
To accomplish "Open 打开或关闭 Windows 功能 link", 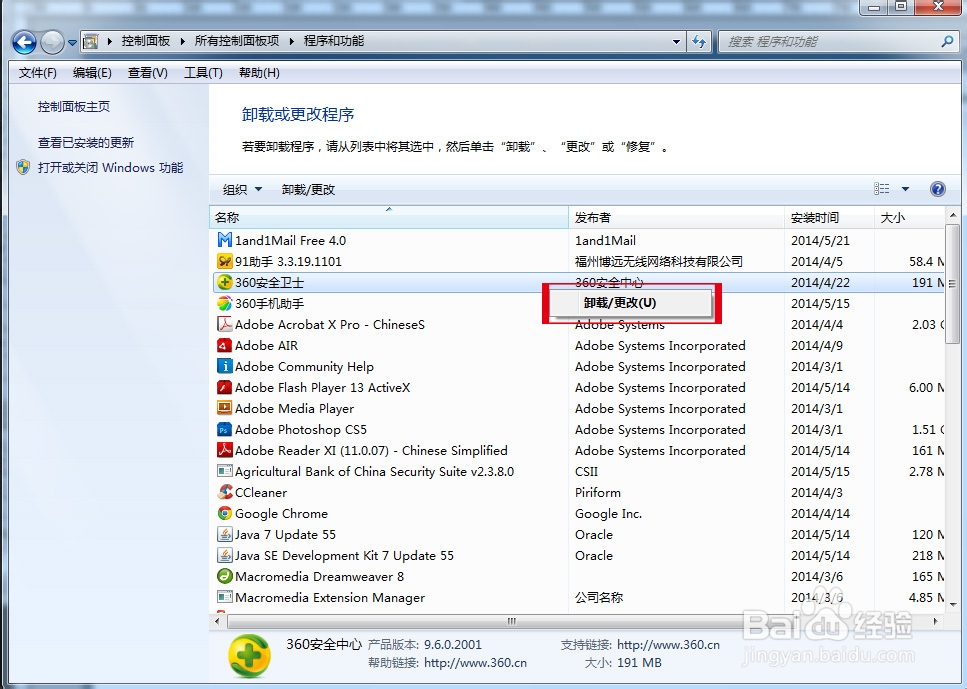I will tap(110, 168).
